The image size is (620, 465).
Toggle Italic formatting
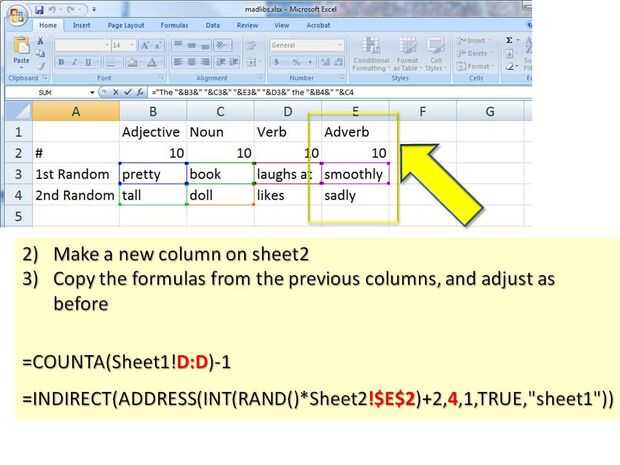click(x=74, y=62)
